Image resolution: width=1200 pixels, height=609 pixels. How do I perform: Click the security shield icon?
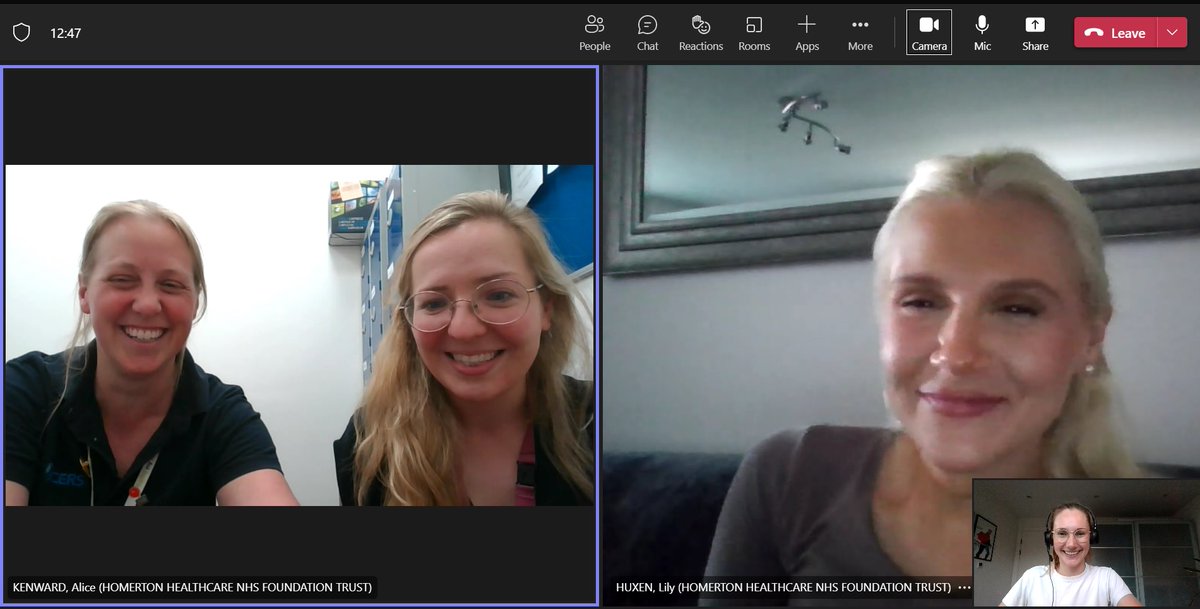20,31
